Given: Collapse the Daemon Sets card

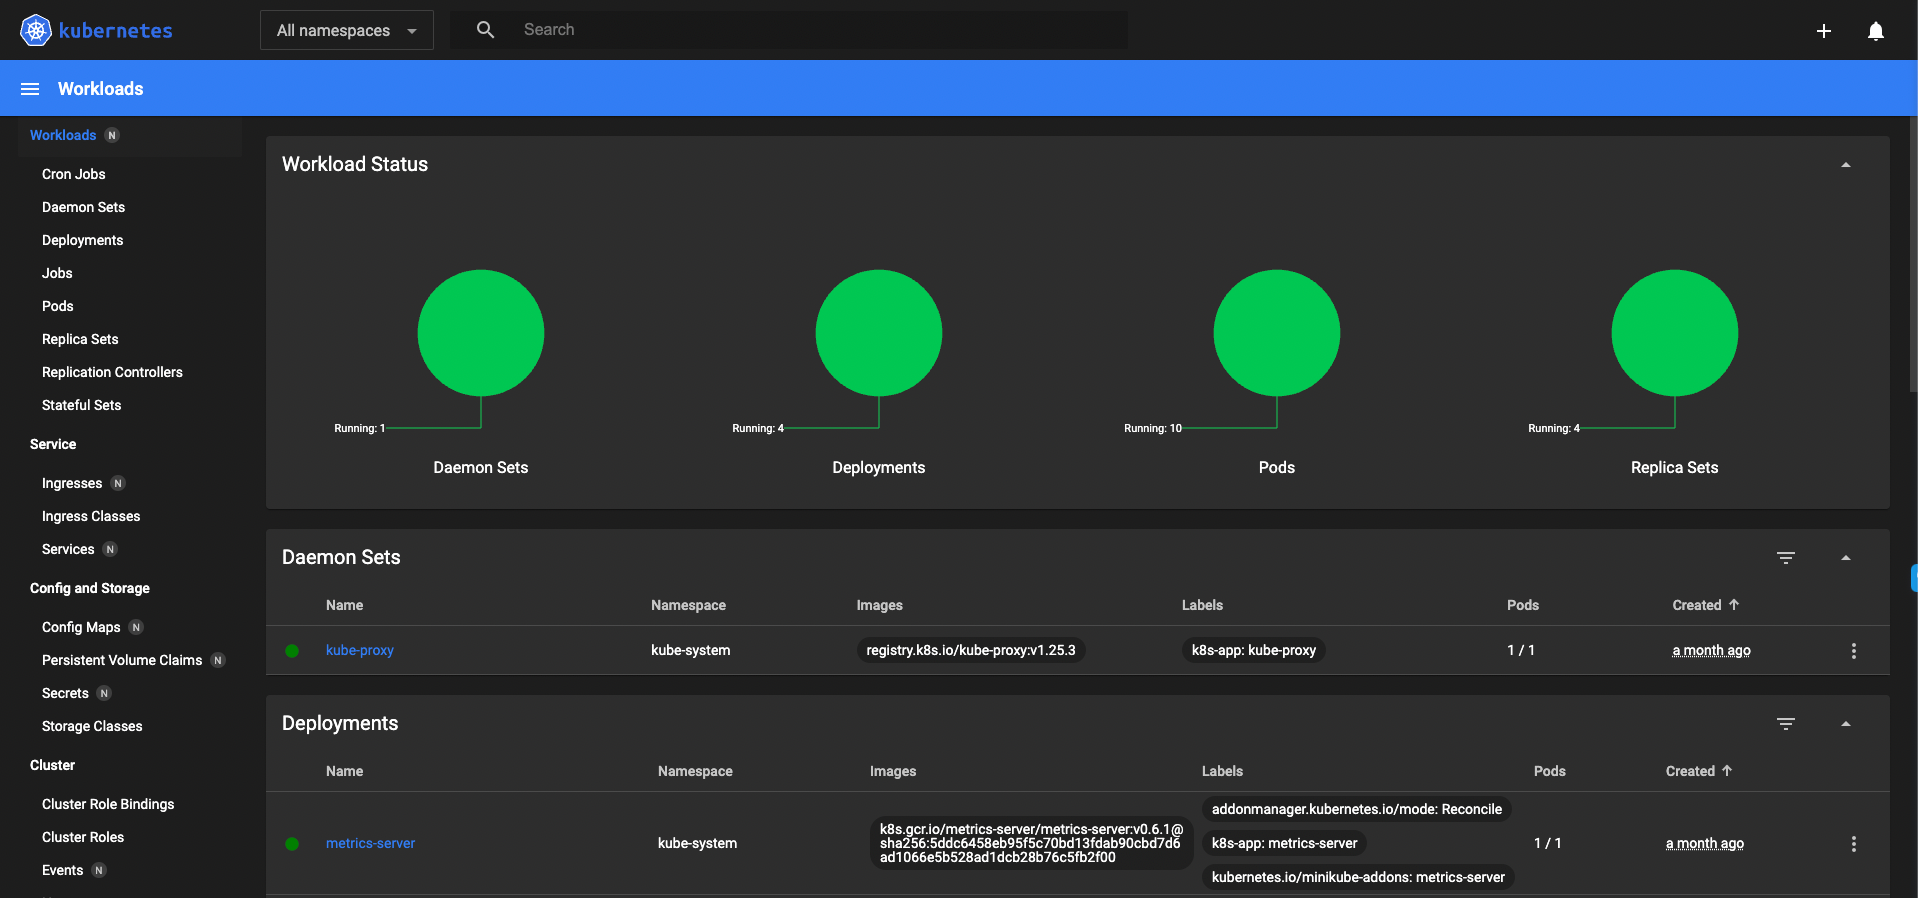Looking at the screenshot, I should (1846, 558).
